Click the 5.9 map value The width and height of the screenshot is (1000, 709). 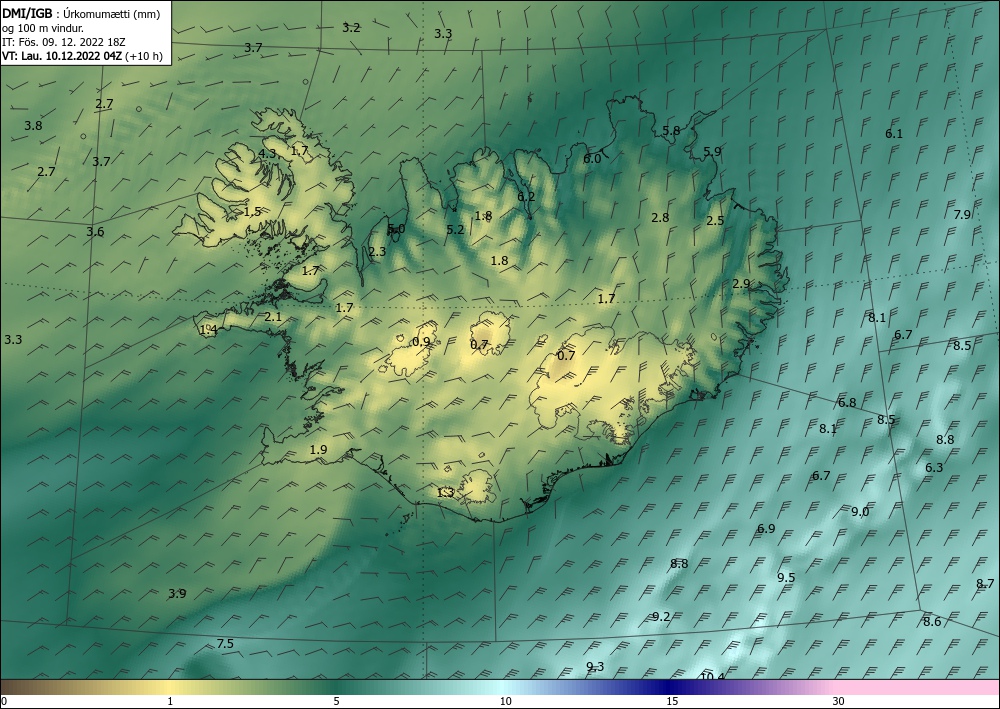click(712, 152)
